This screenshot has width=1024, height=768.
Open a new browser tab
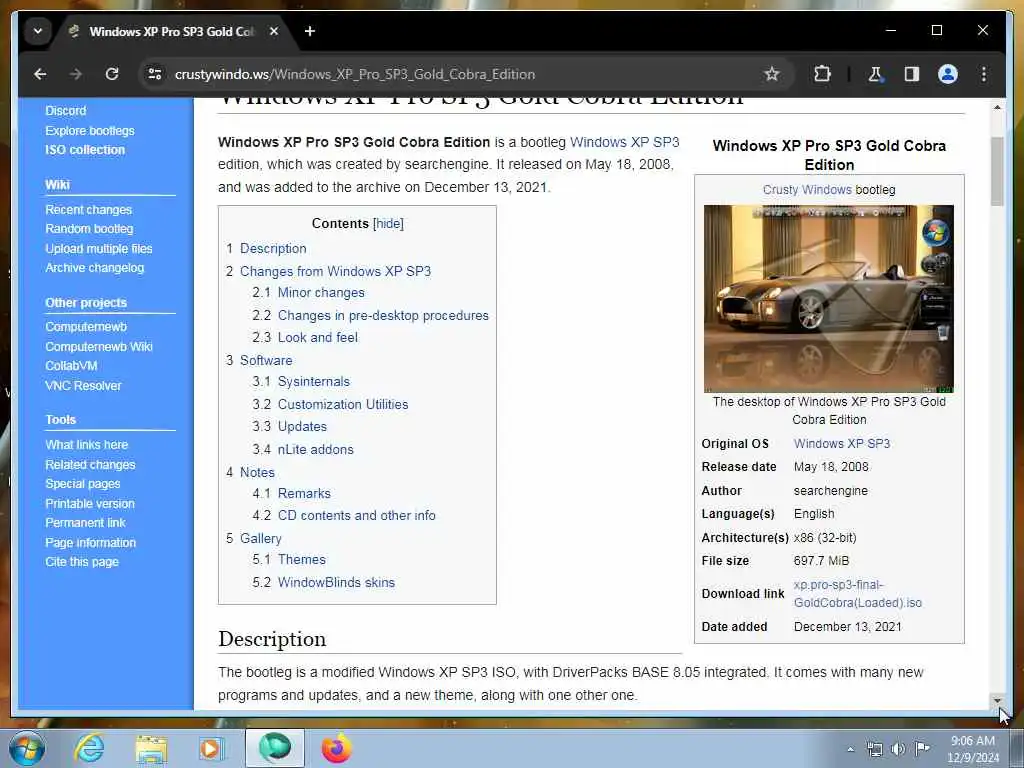tap(310, 31)
